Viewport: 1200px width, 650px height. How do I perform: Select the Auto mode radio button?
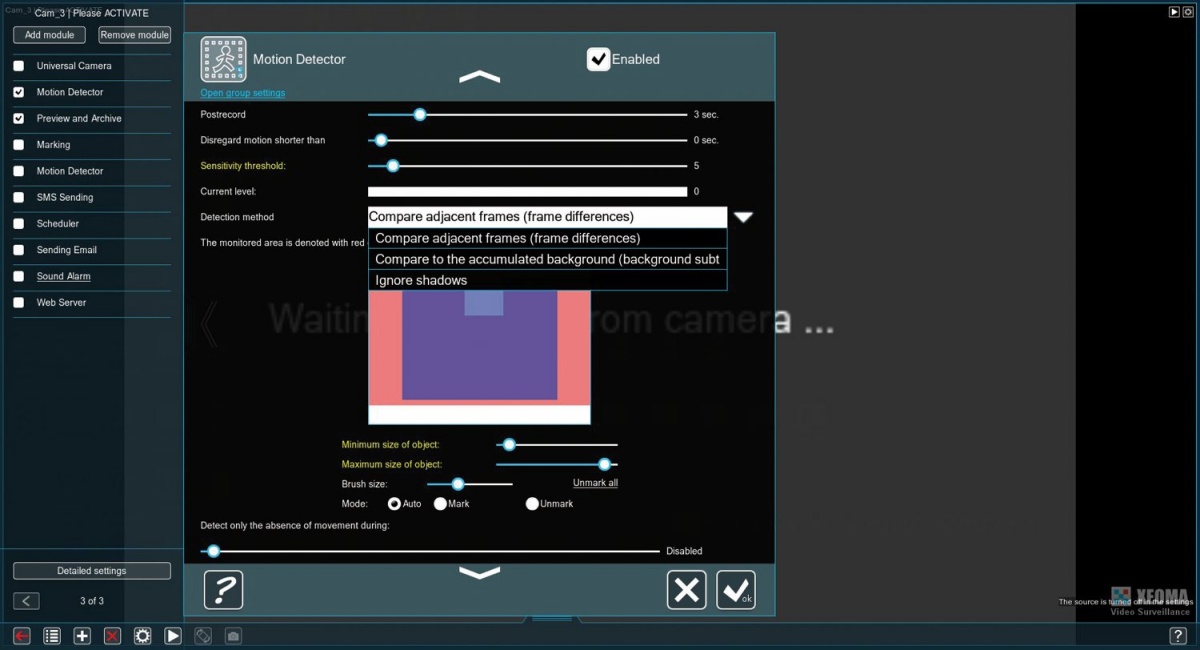[x=394, y=504]
